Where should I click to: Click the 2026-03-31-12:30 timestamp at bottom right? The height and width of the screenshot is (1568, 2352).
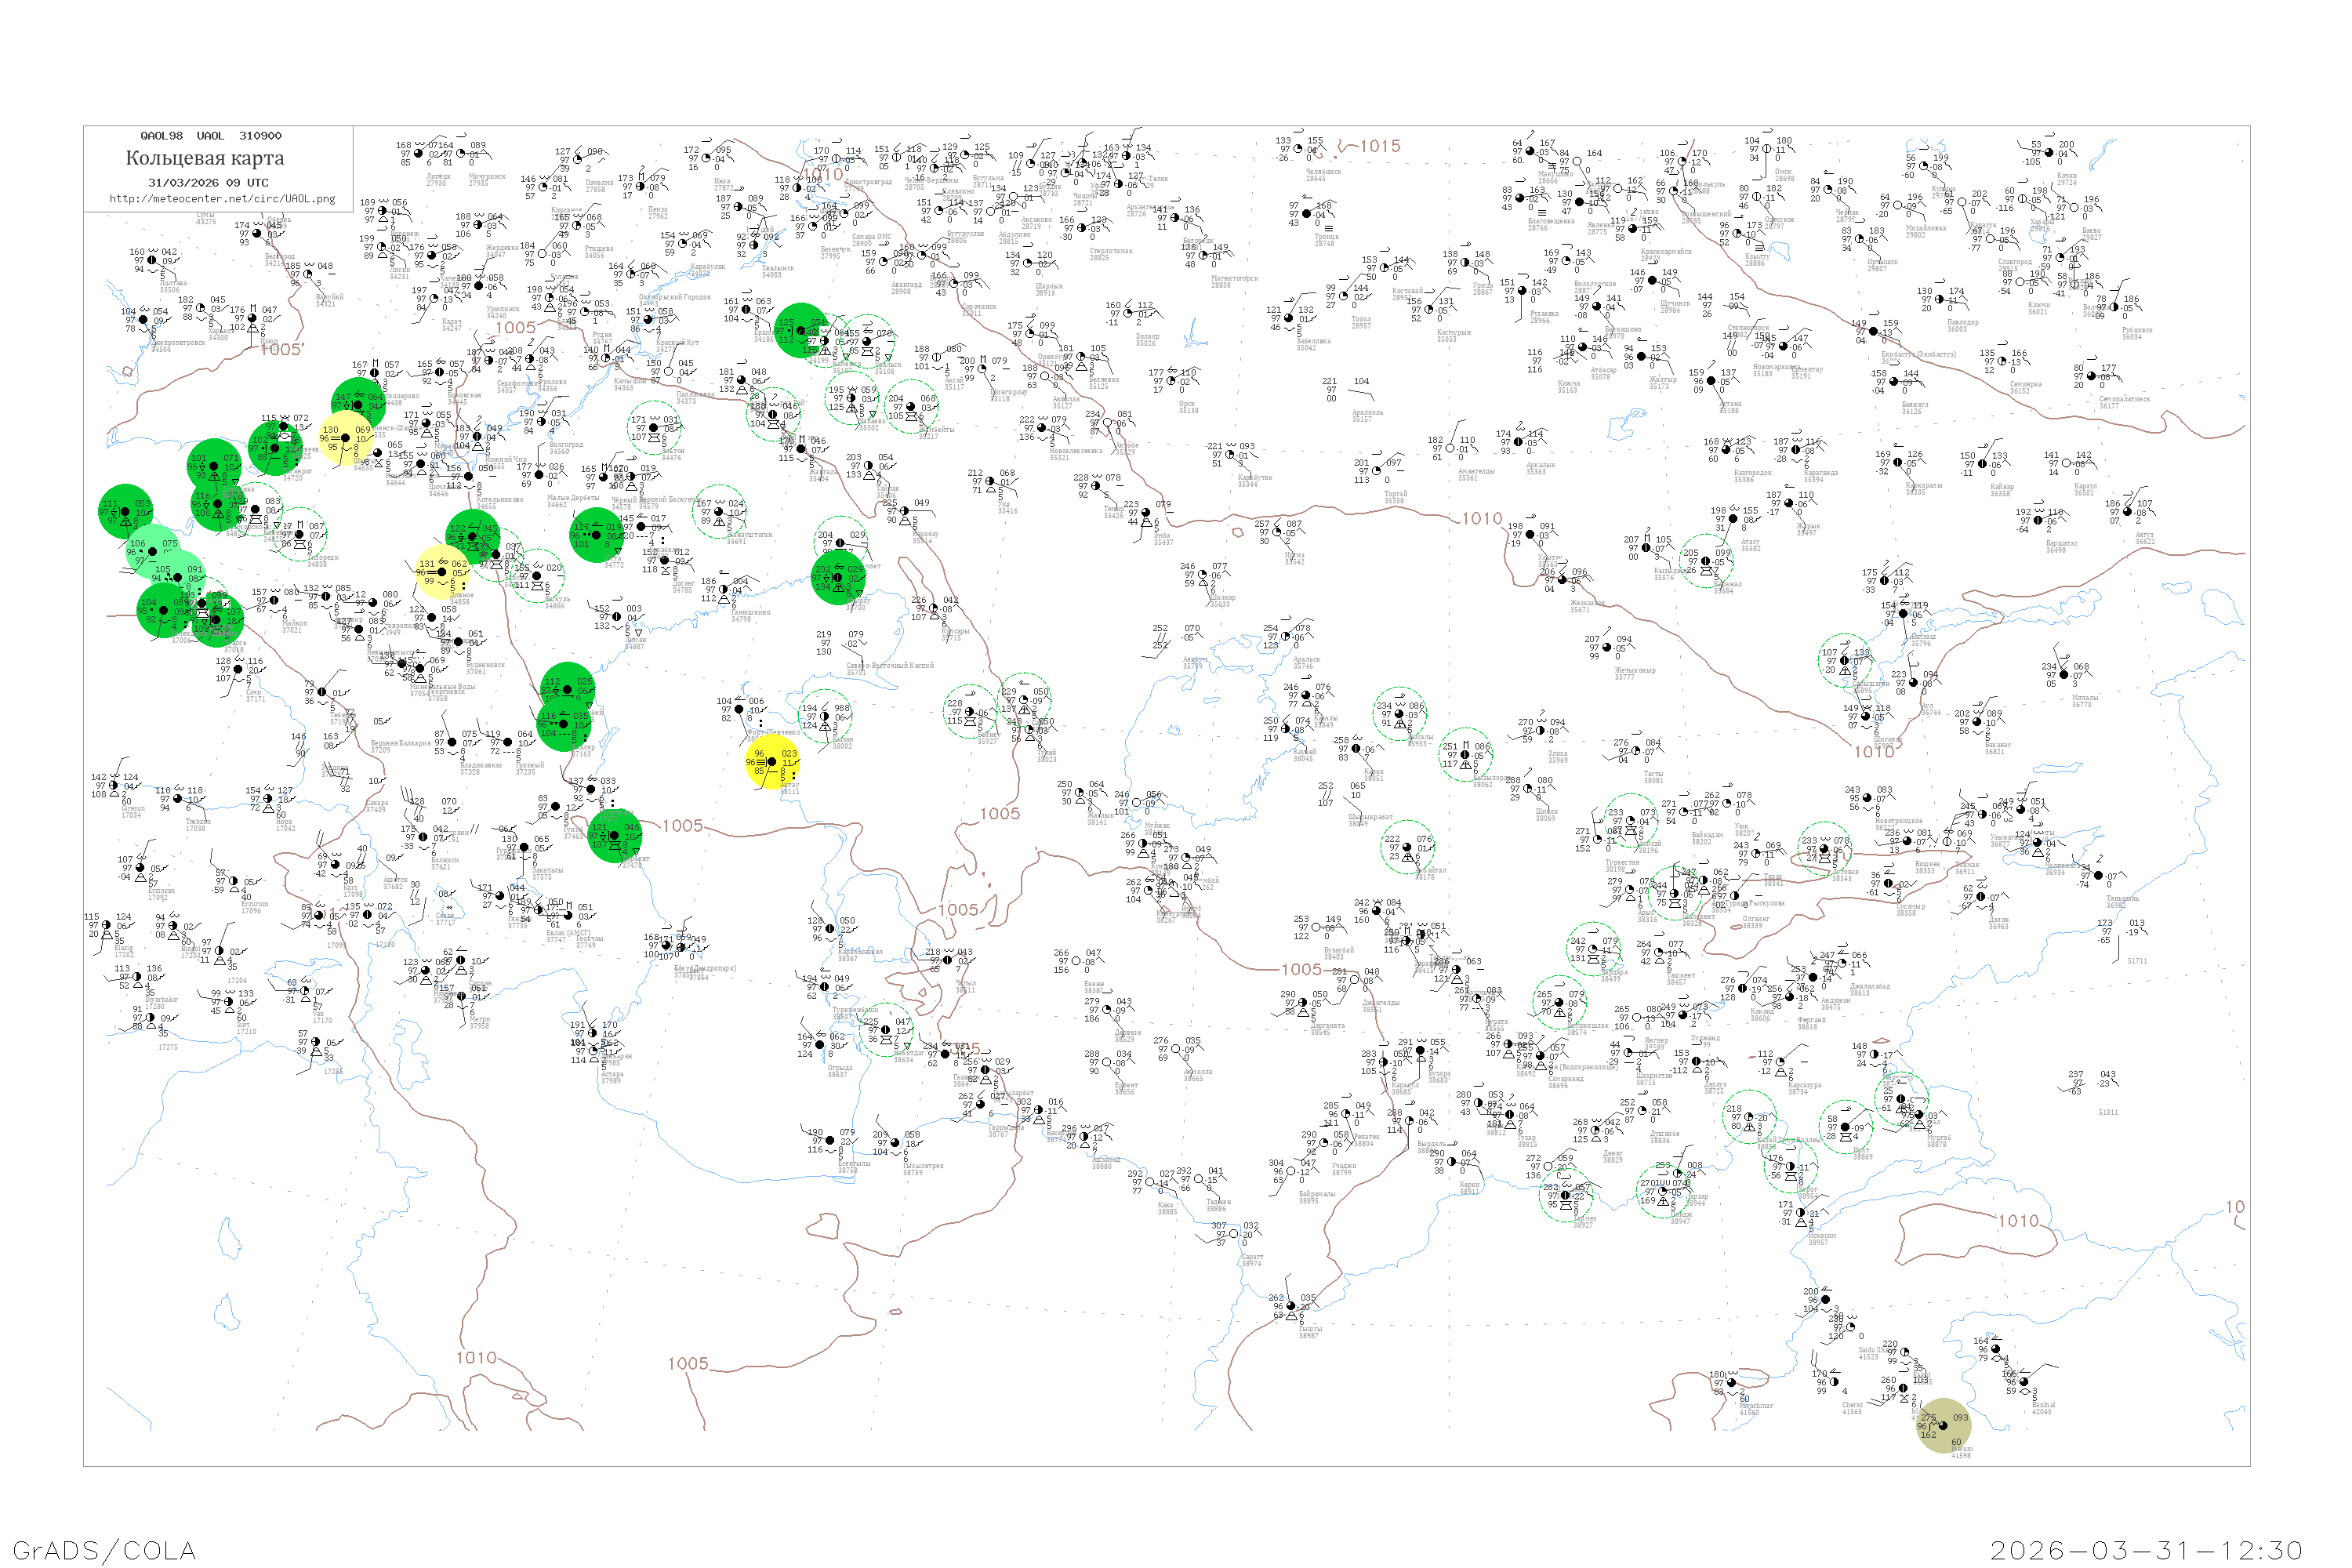tap(2146, 1550)
